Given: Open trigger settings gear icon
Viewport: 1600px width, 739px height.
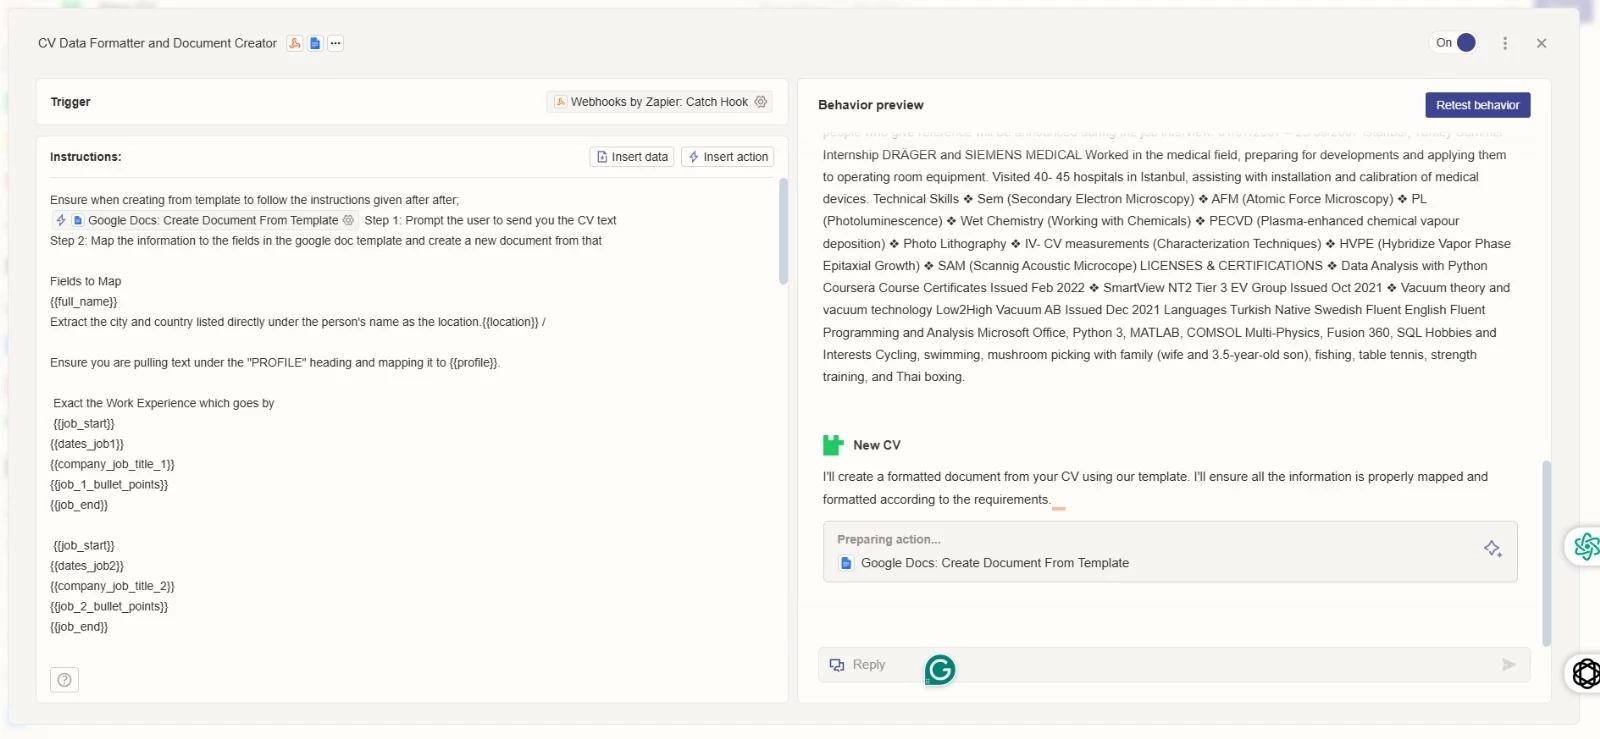Looking at the screenshot, I should tap(761, 102).
